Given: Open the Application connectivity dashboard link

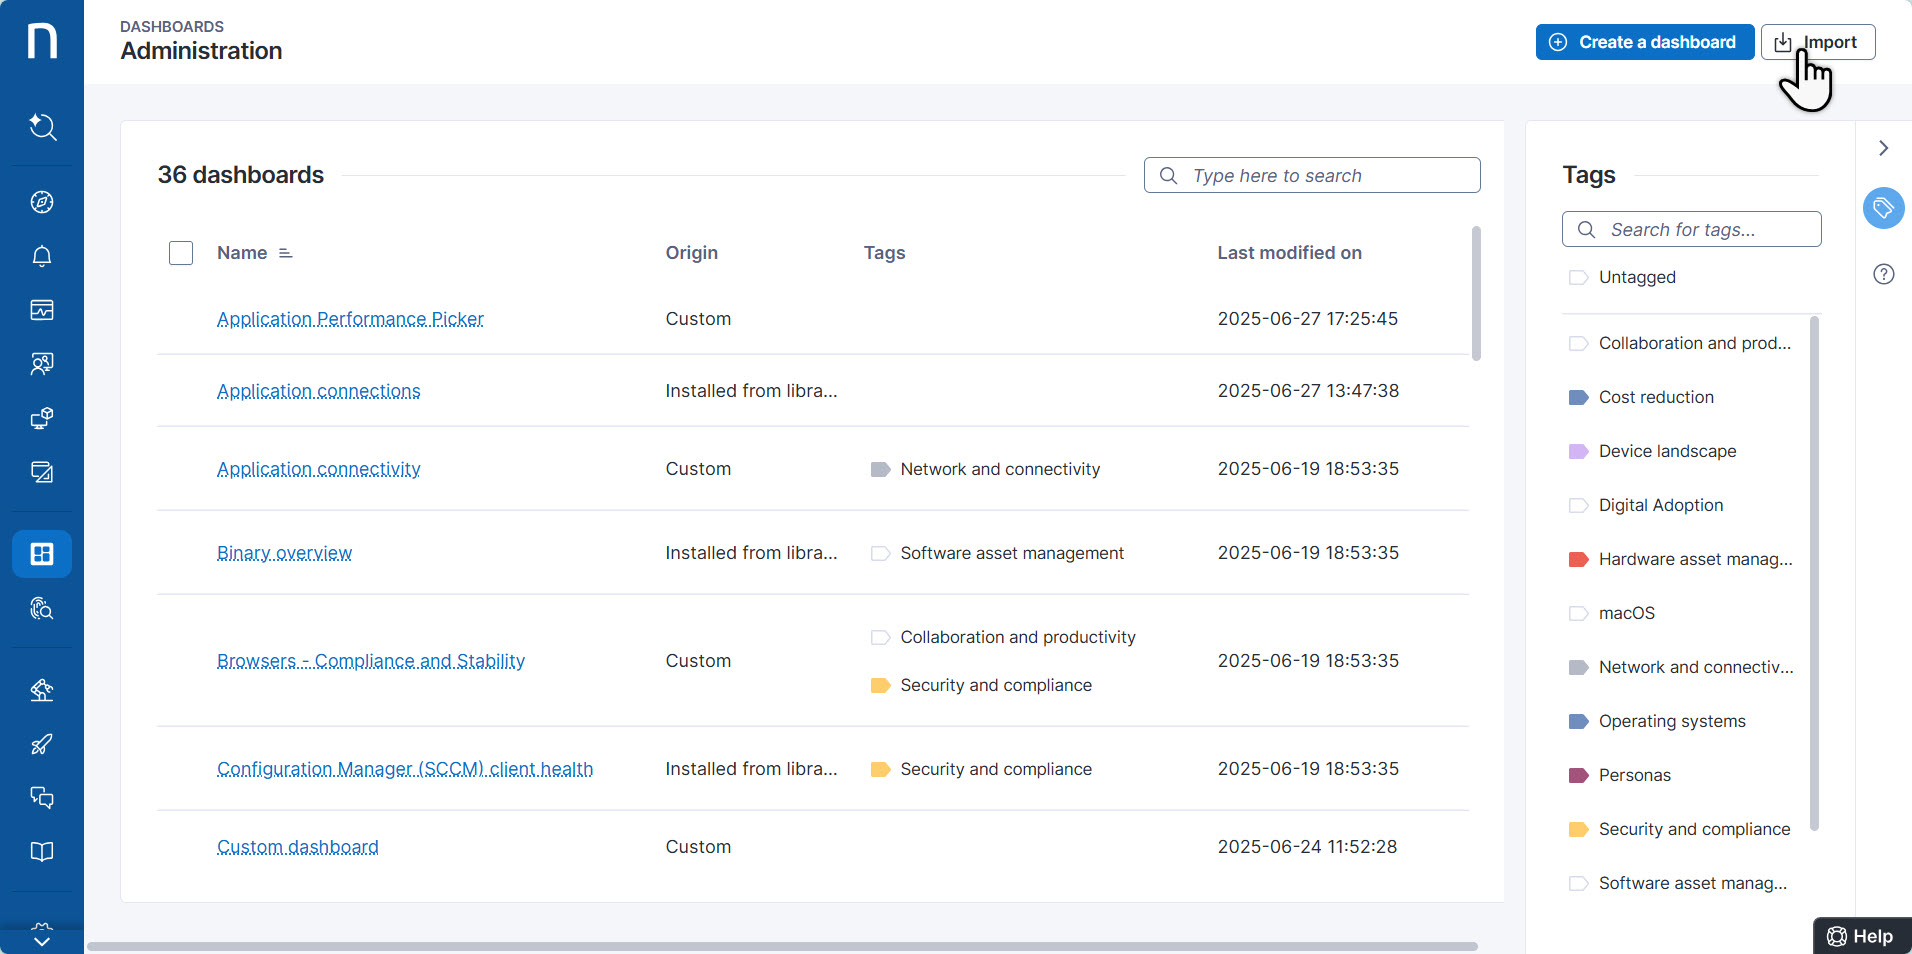Looking at the screenshot, I should point(318,469).
